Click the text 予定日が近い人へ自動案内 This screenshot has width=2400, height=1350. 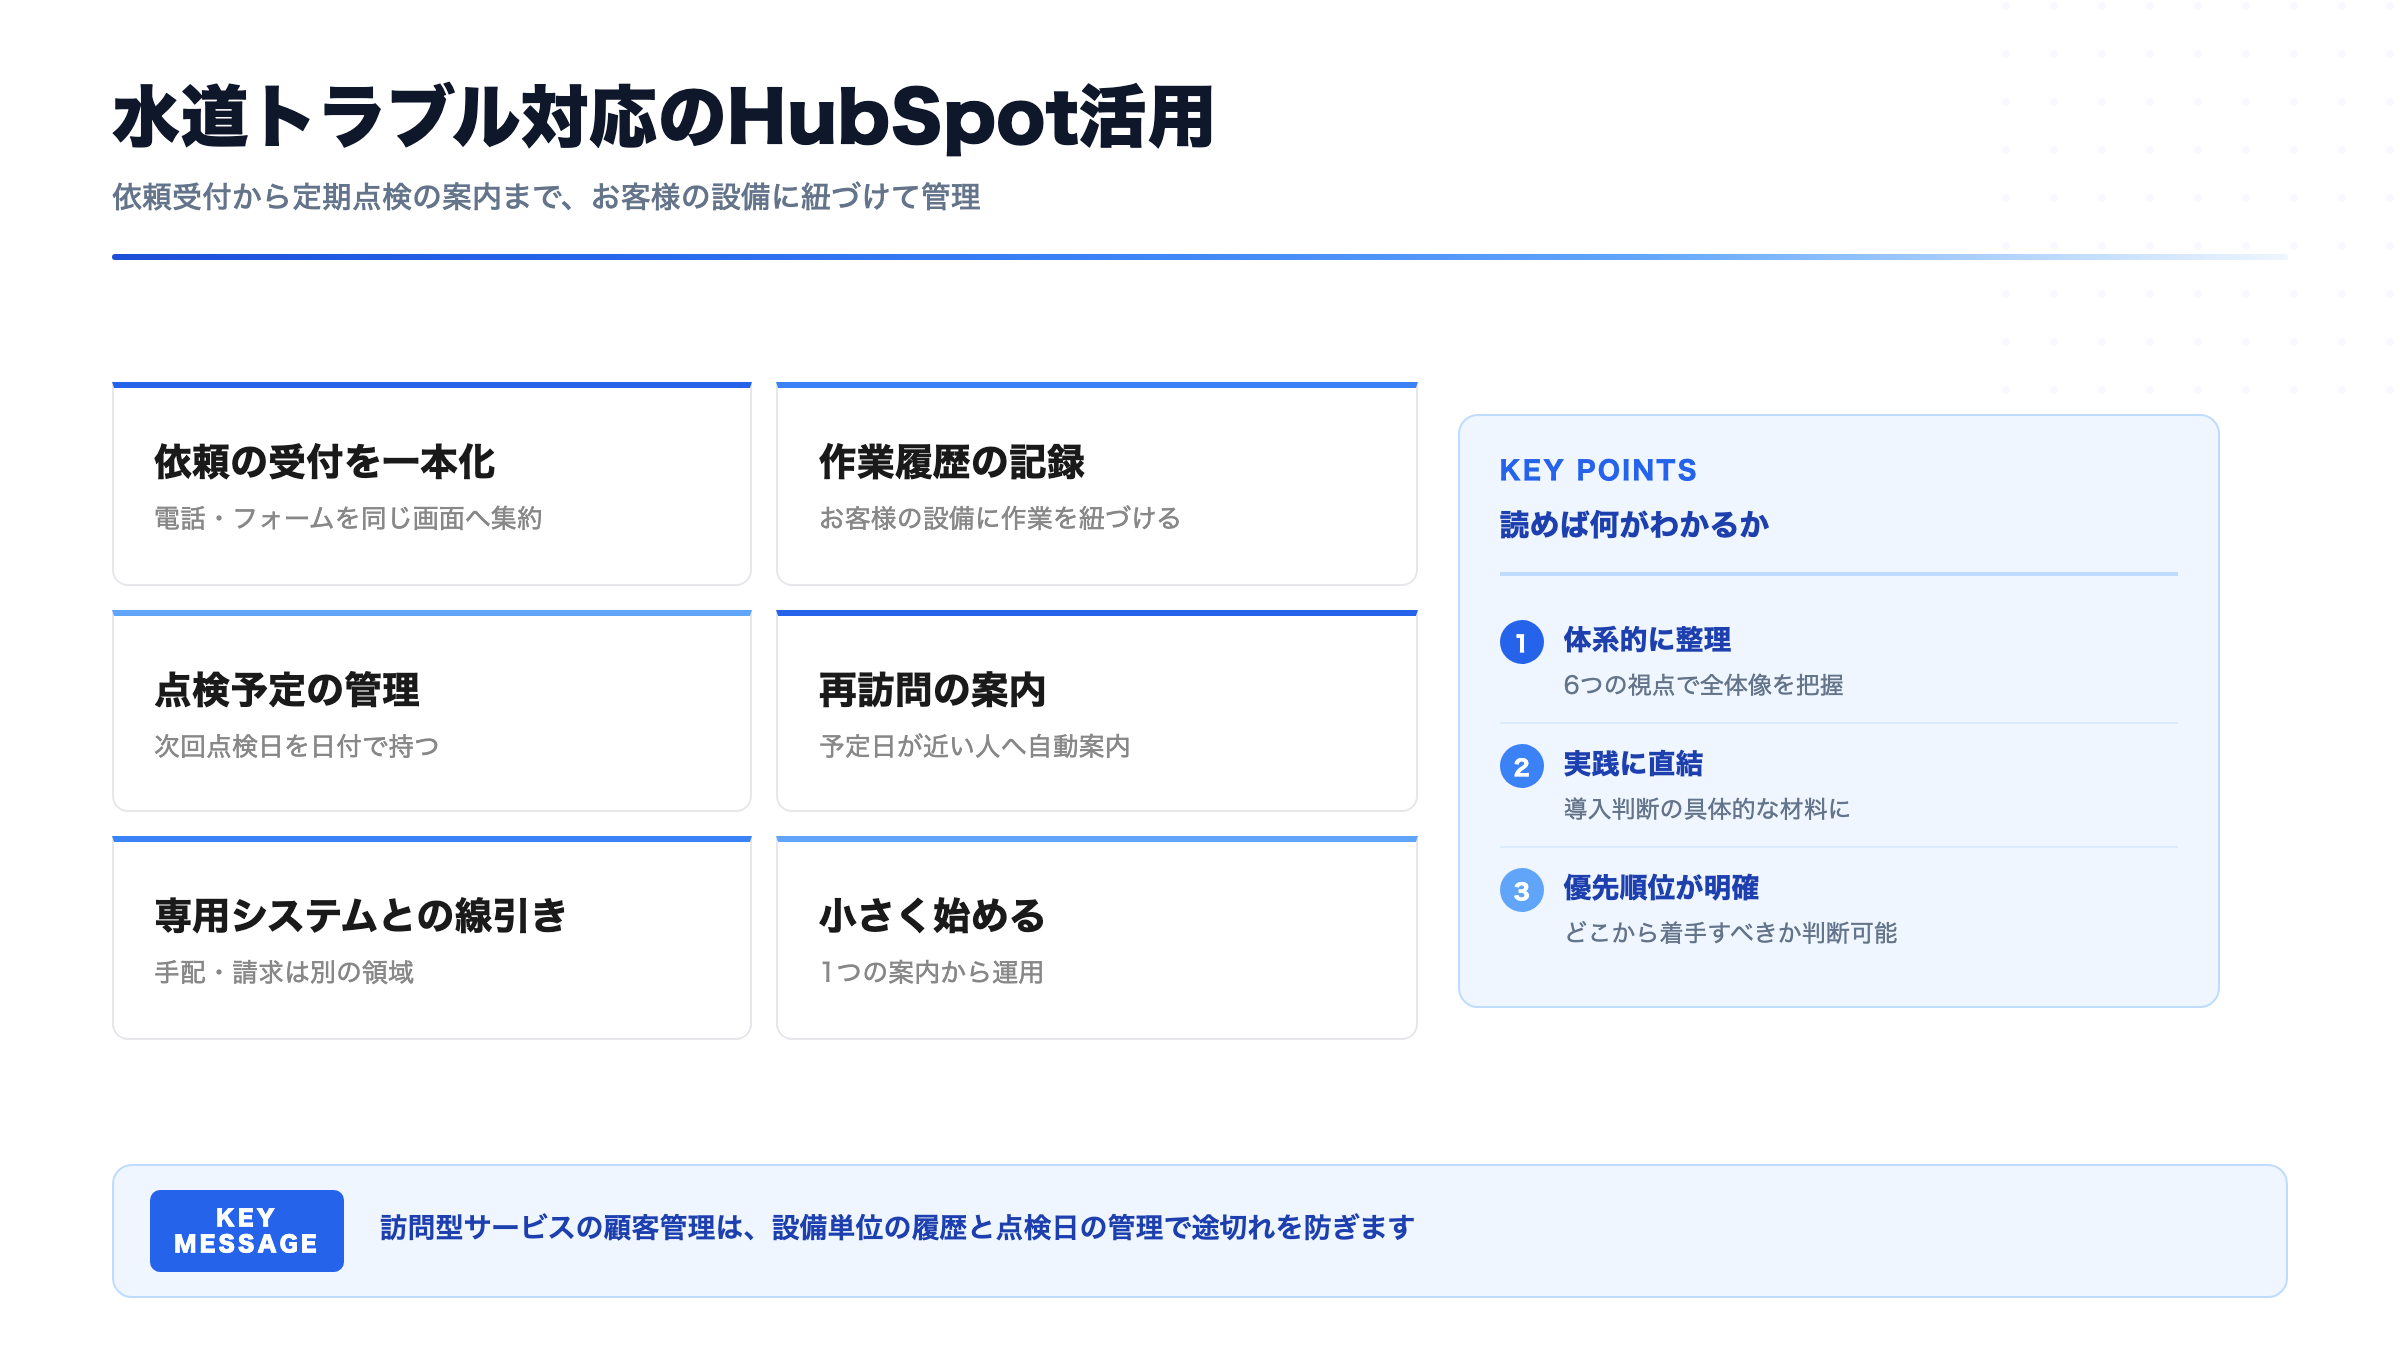pos(975,746)
